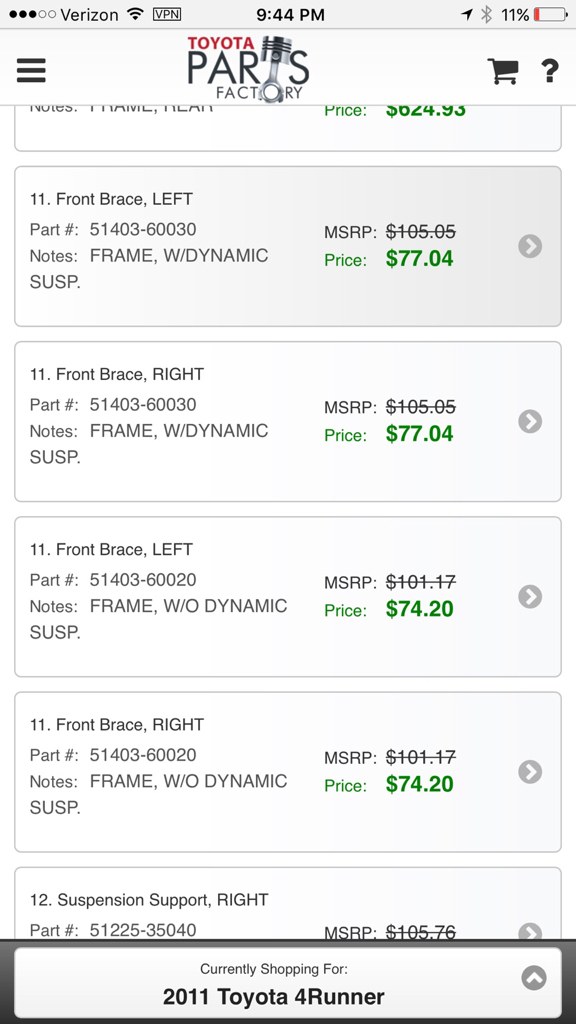Open arrow for Front Brace RIGHT 51403-60030

pyautogui.click(x=530, y=421)
